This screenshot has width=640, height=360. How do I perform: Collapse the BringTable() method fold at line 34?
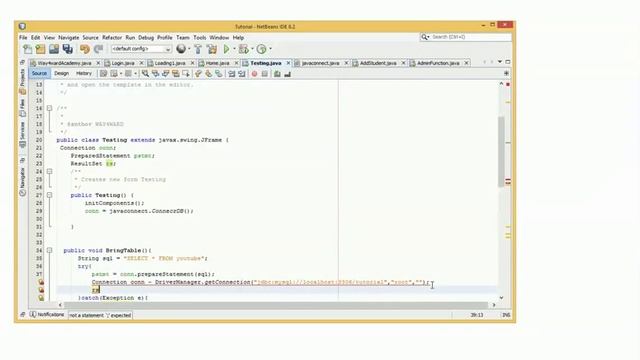pyautogui.click(x=49, y=250)
